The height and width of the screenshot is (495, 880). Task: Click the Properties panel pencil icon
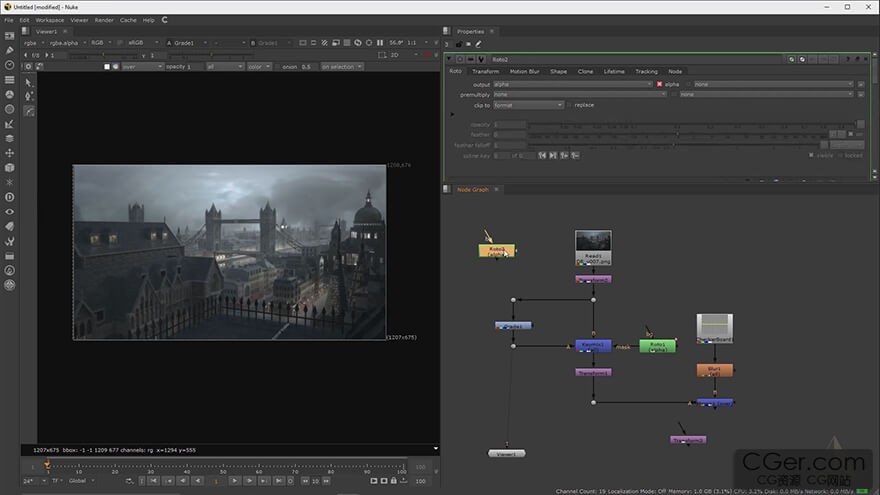point(479,44)
